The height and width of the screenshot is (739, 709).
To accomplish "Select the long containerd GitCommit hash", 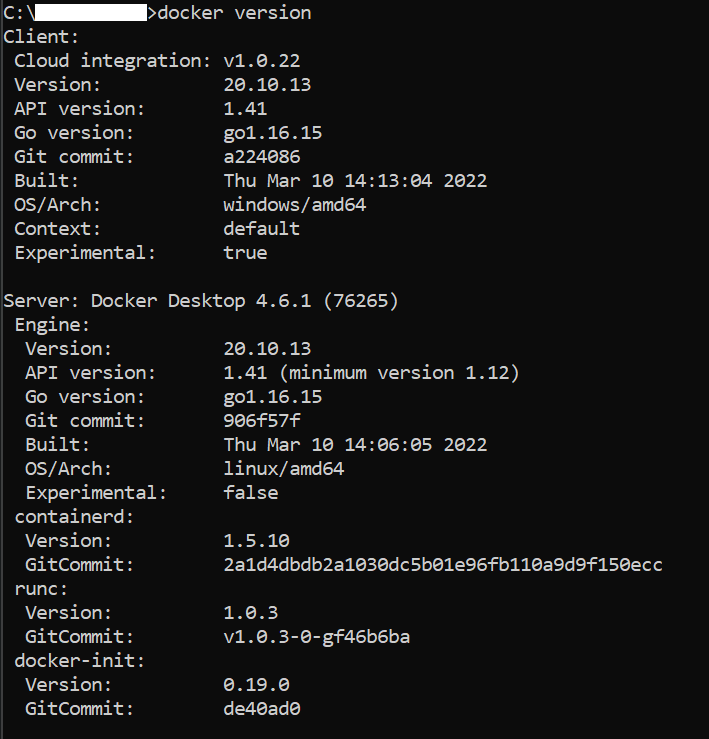I will click(x=443, y=565).
